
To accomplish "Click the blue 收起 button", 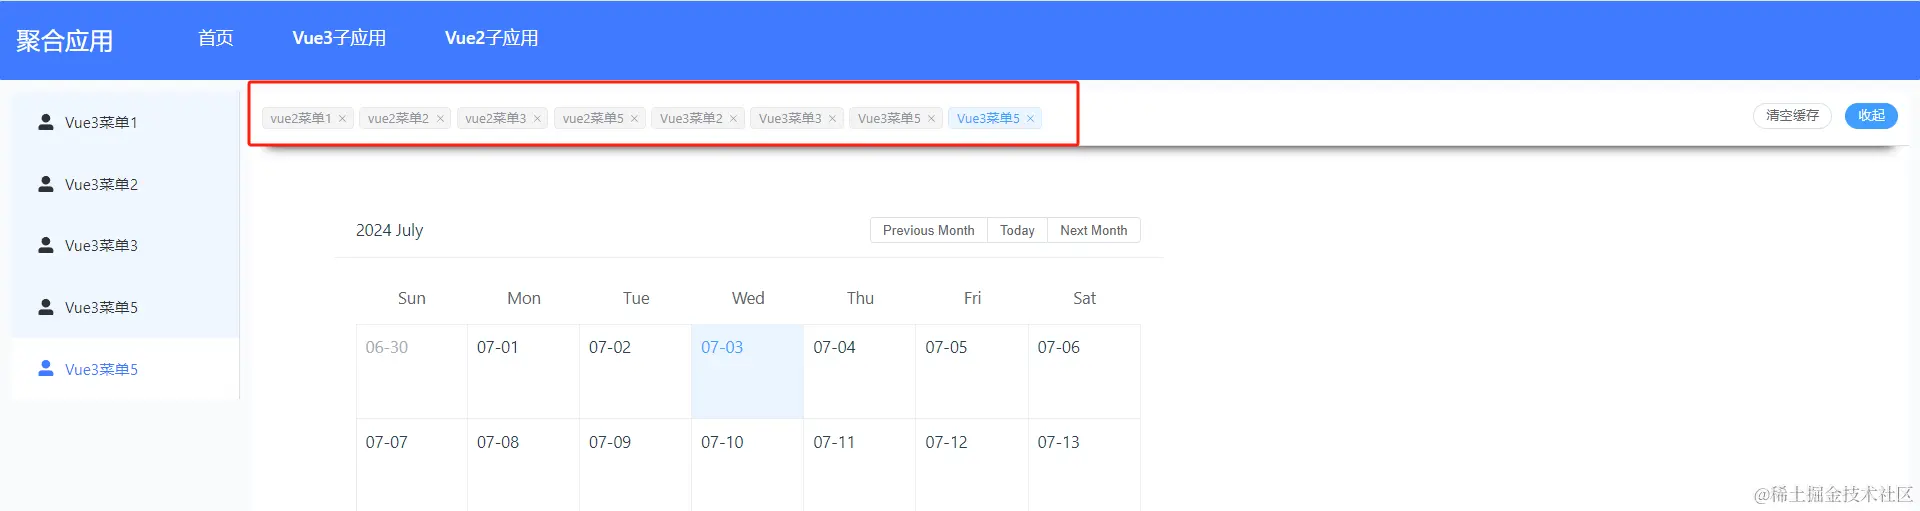I will pos(1871,116).
